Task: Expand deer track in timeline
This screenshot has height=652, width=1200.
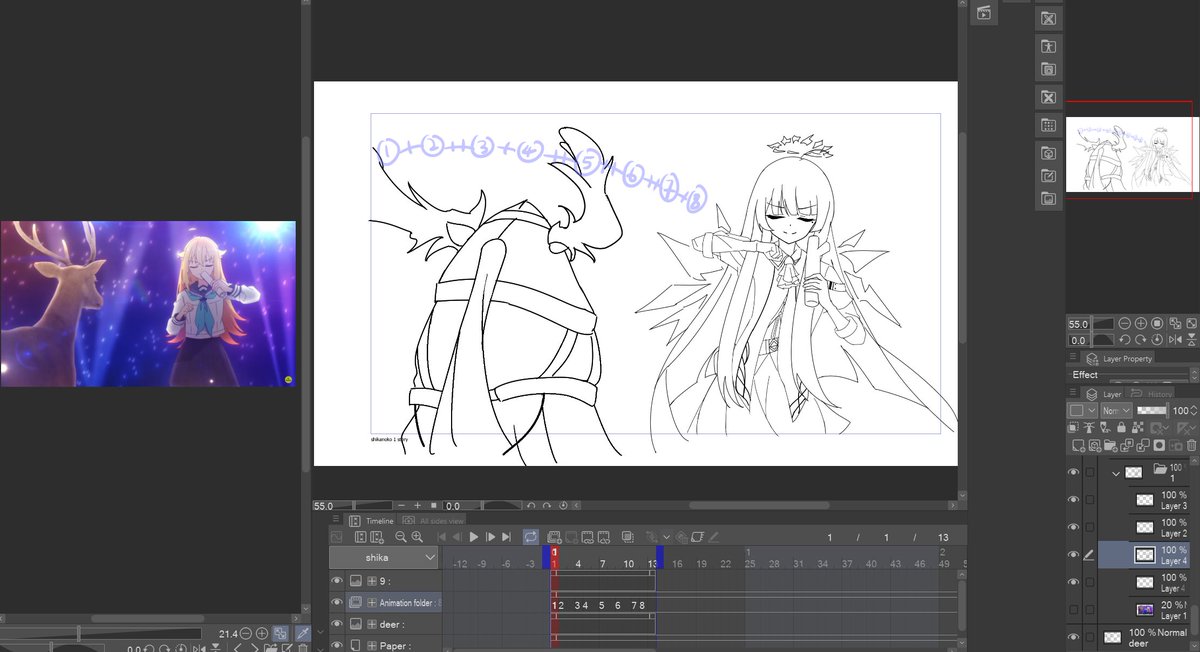Action: (372, 624)
